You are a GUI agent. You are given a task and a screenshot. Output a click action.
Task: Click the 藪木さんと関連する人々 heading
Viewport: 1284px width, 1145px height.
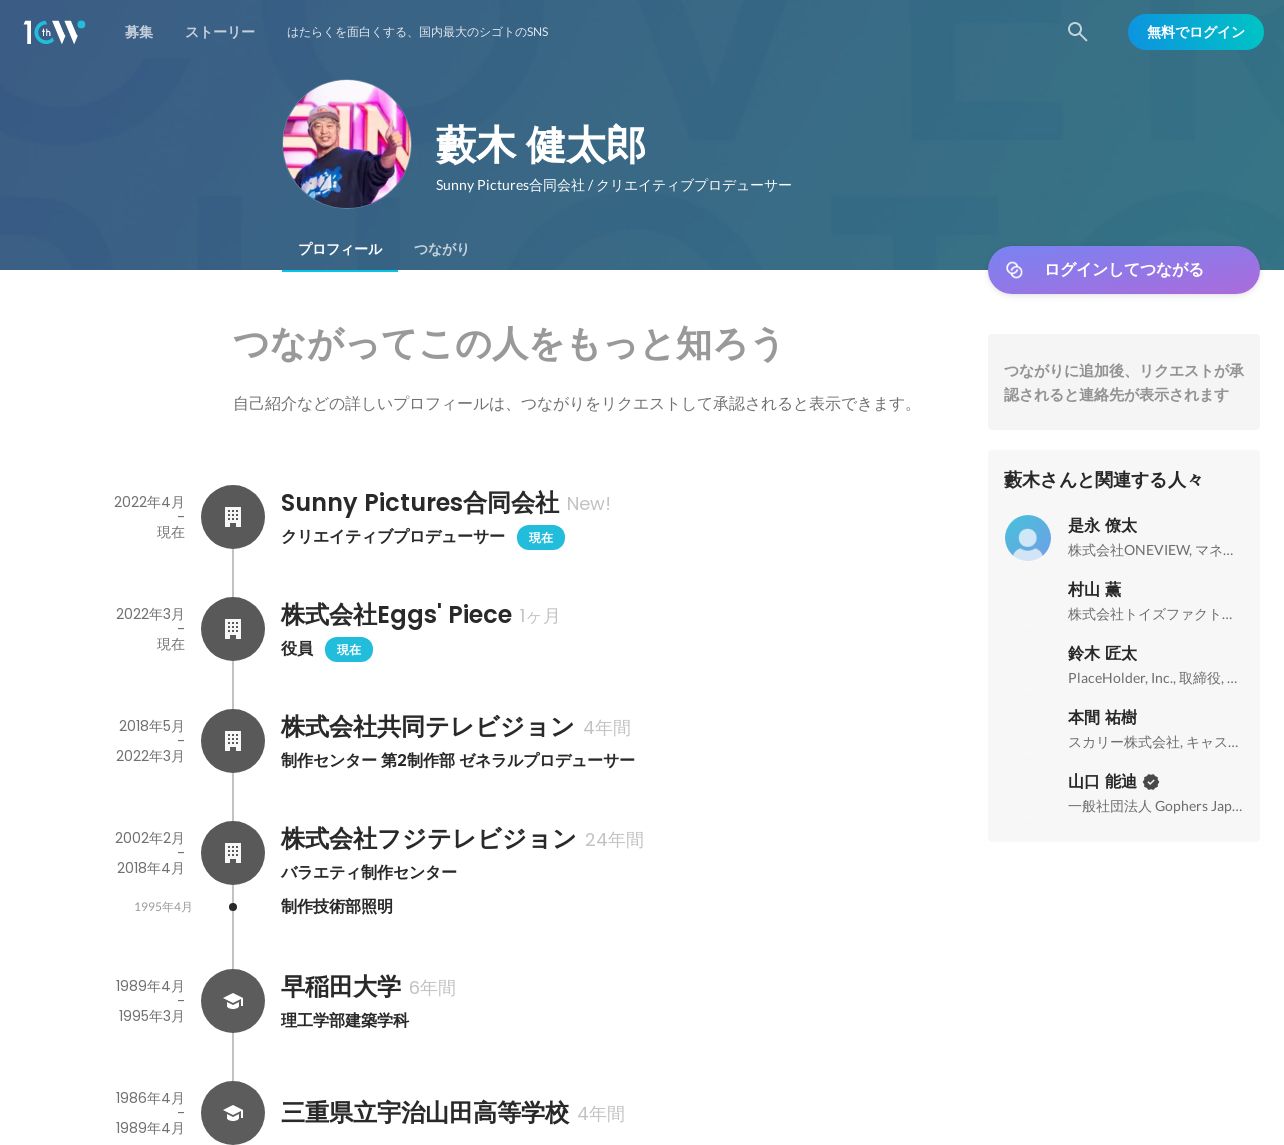click(1103, 480)
